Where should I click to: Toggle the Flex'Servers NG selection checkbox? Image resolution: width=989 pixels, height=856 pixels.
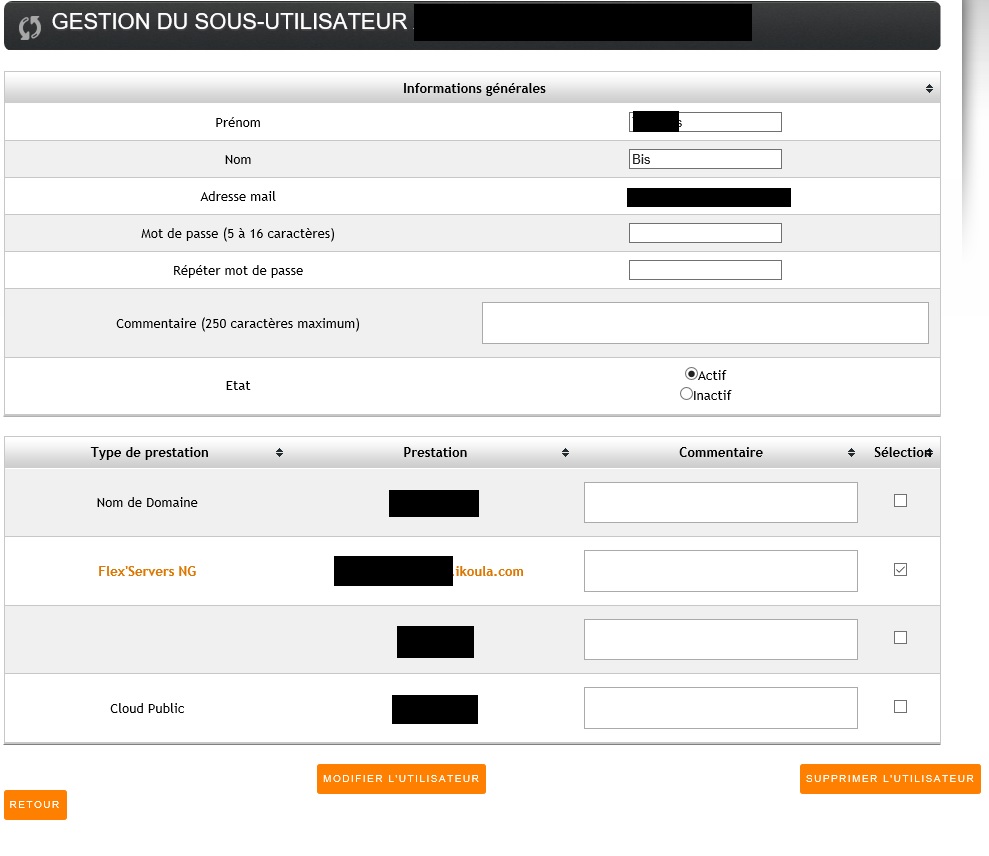pyautogui.click(x=900, y=570)
